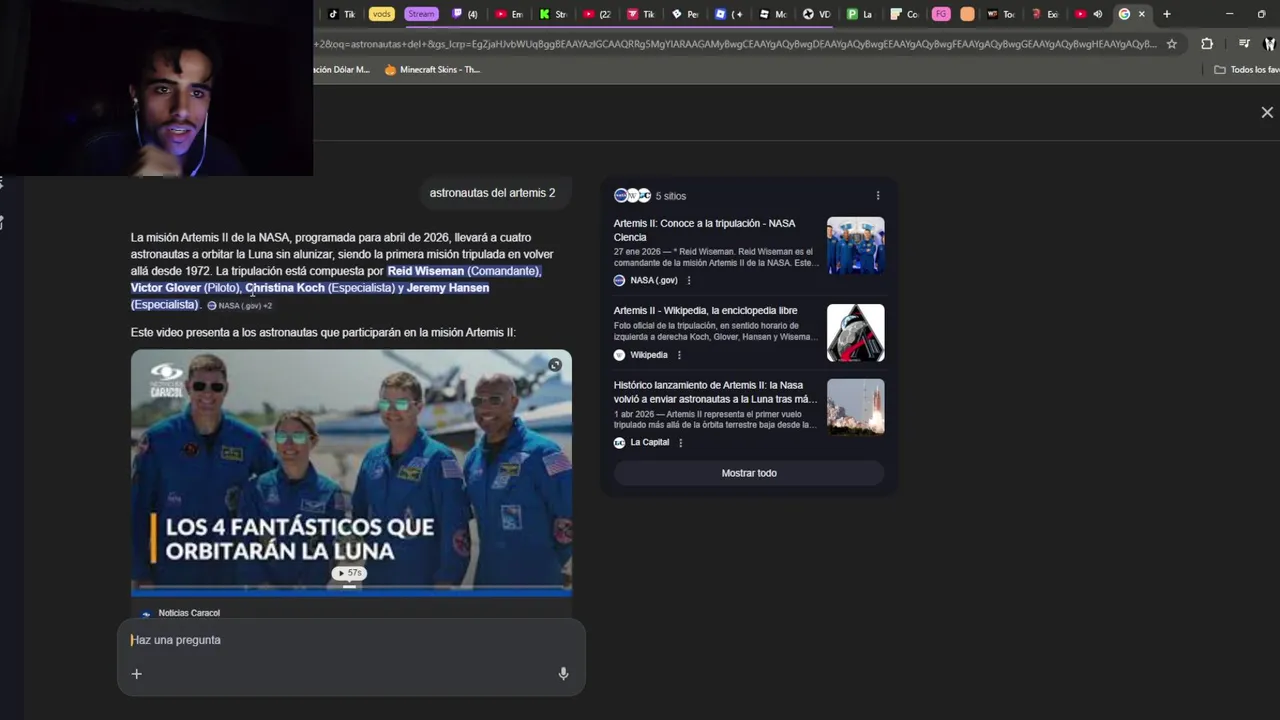1280x720 pixels.
Task: Open the media control icon in toolbar
Action: point(1244,44)
